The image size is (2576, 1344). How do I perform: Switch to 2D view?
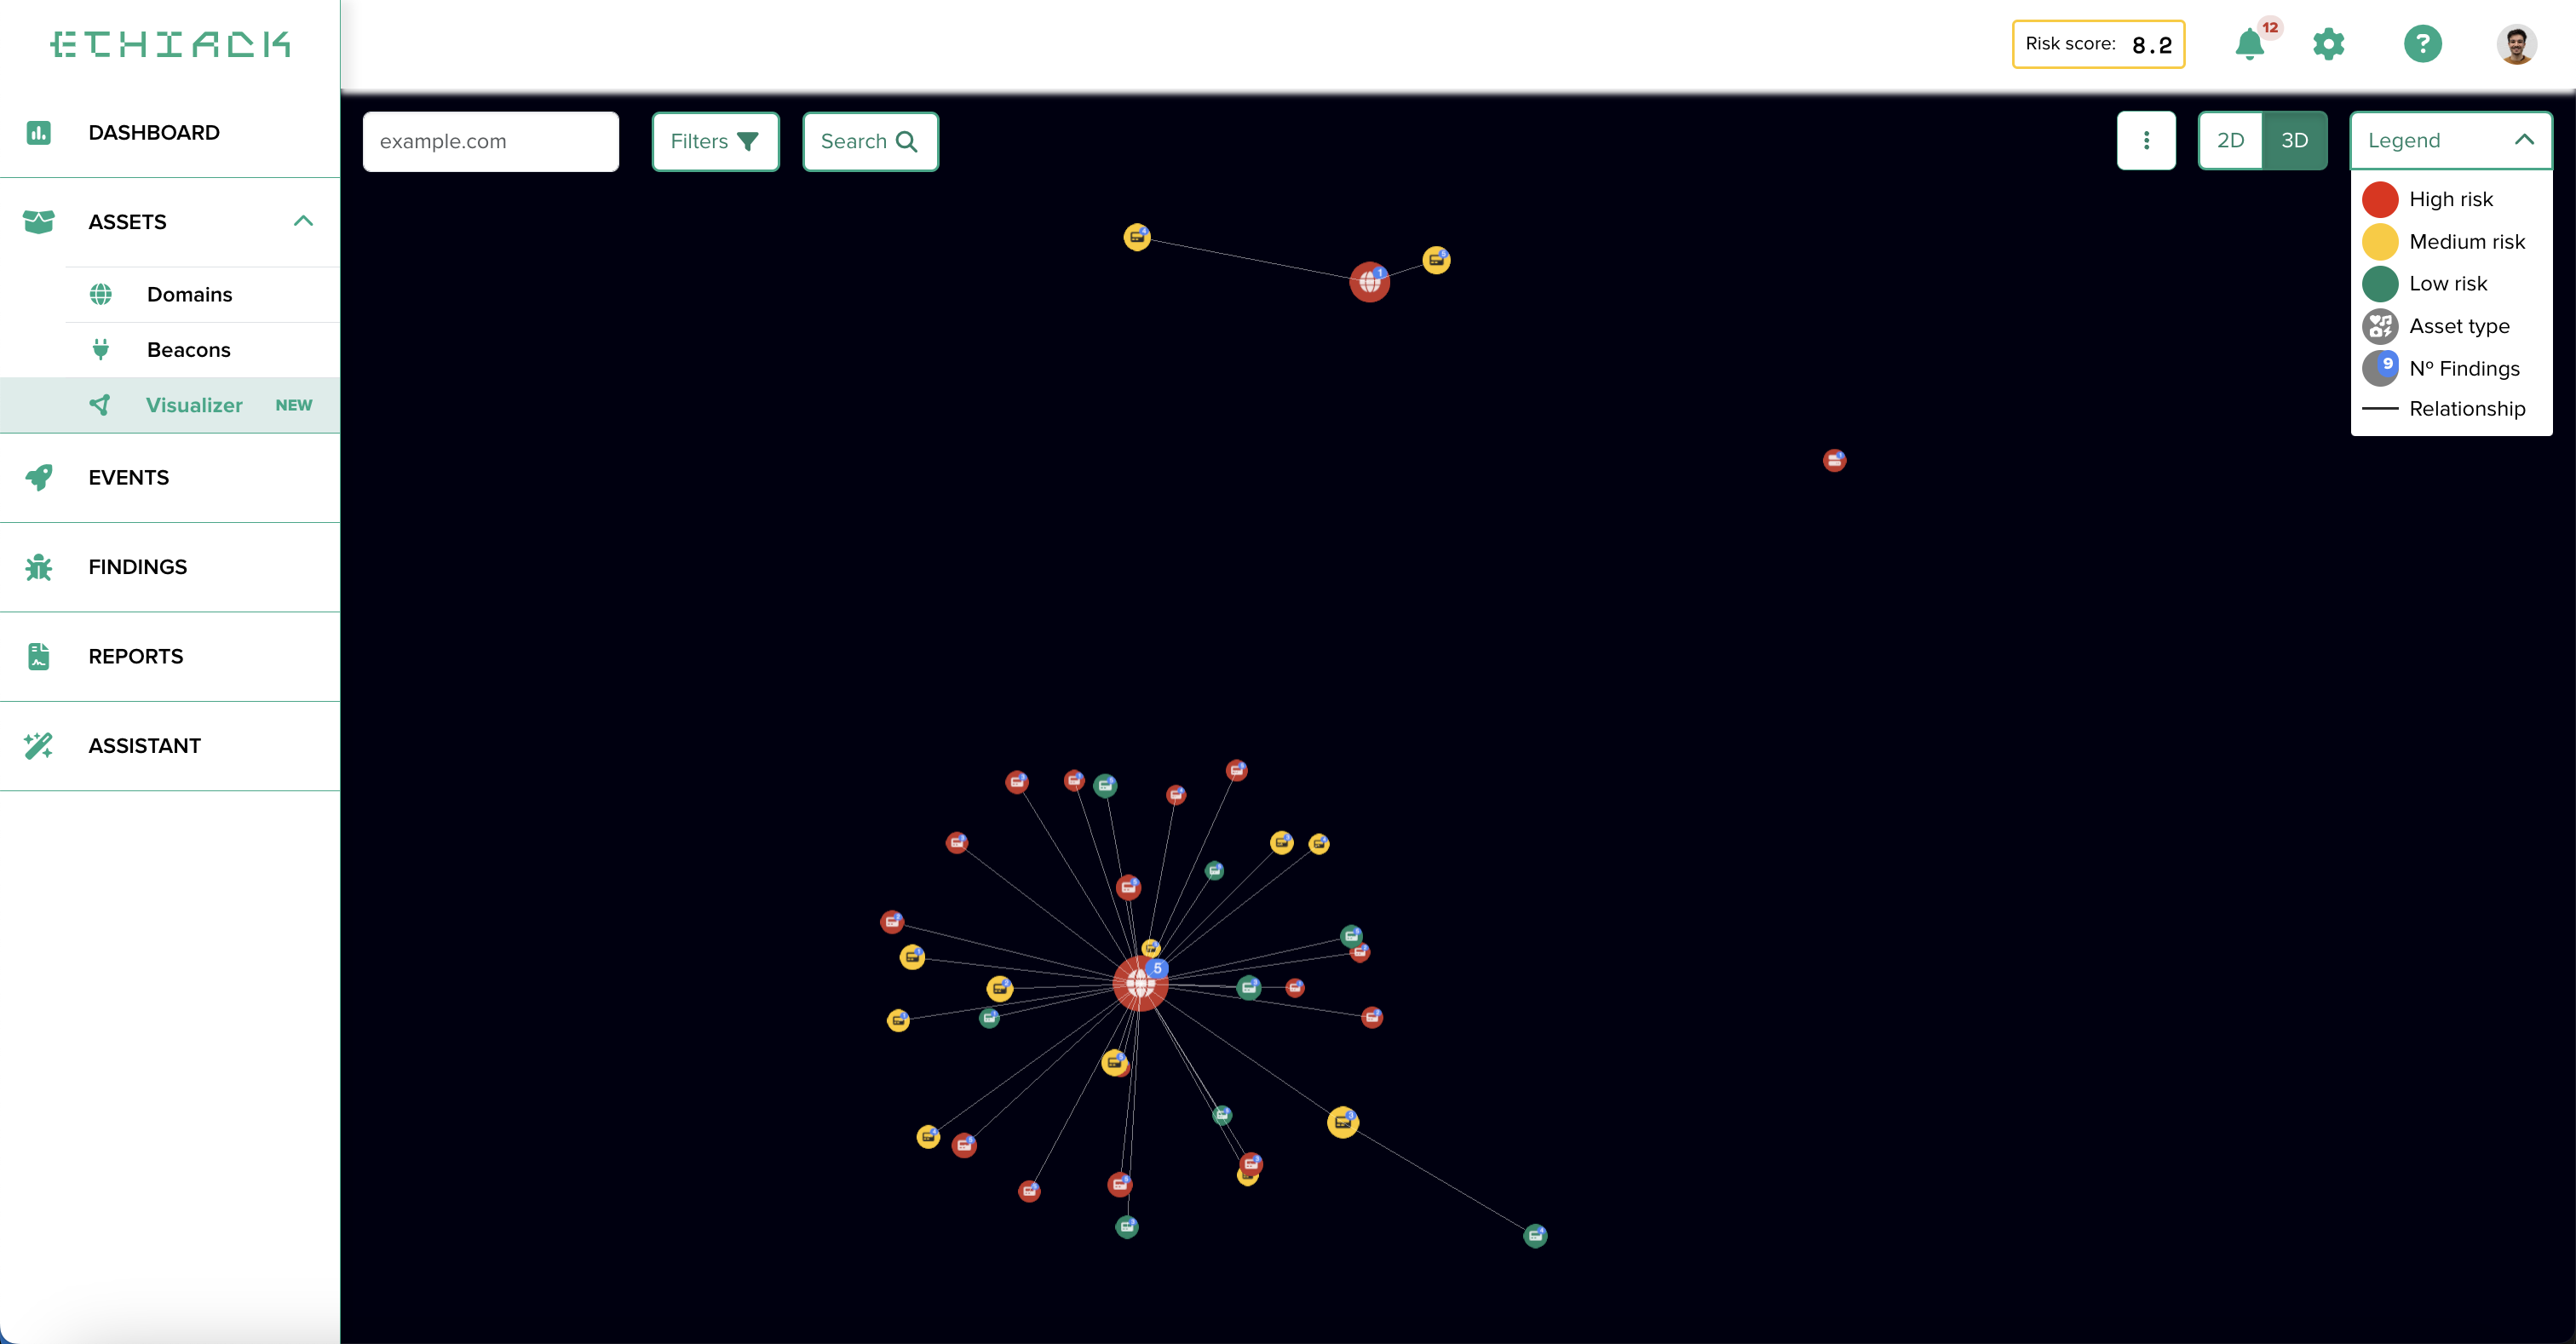2231,140
